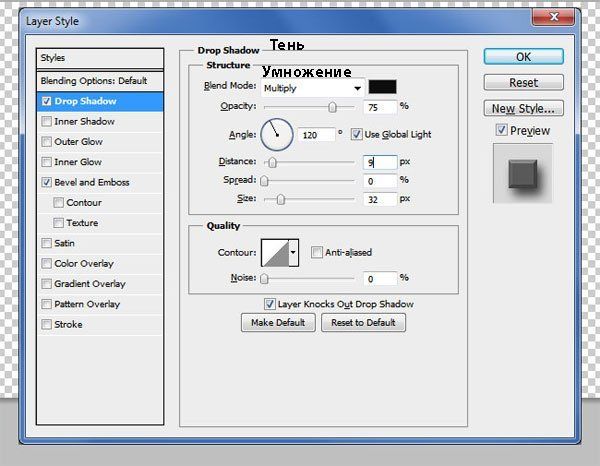Click the Opacity slider handle
This screenshot has width=600, height=466.
point(332,107)
